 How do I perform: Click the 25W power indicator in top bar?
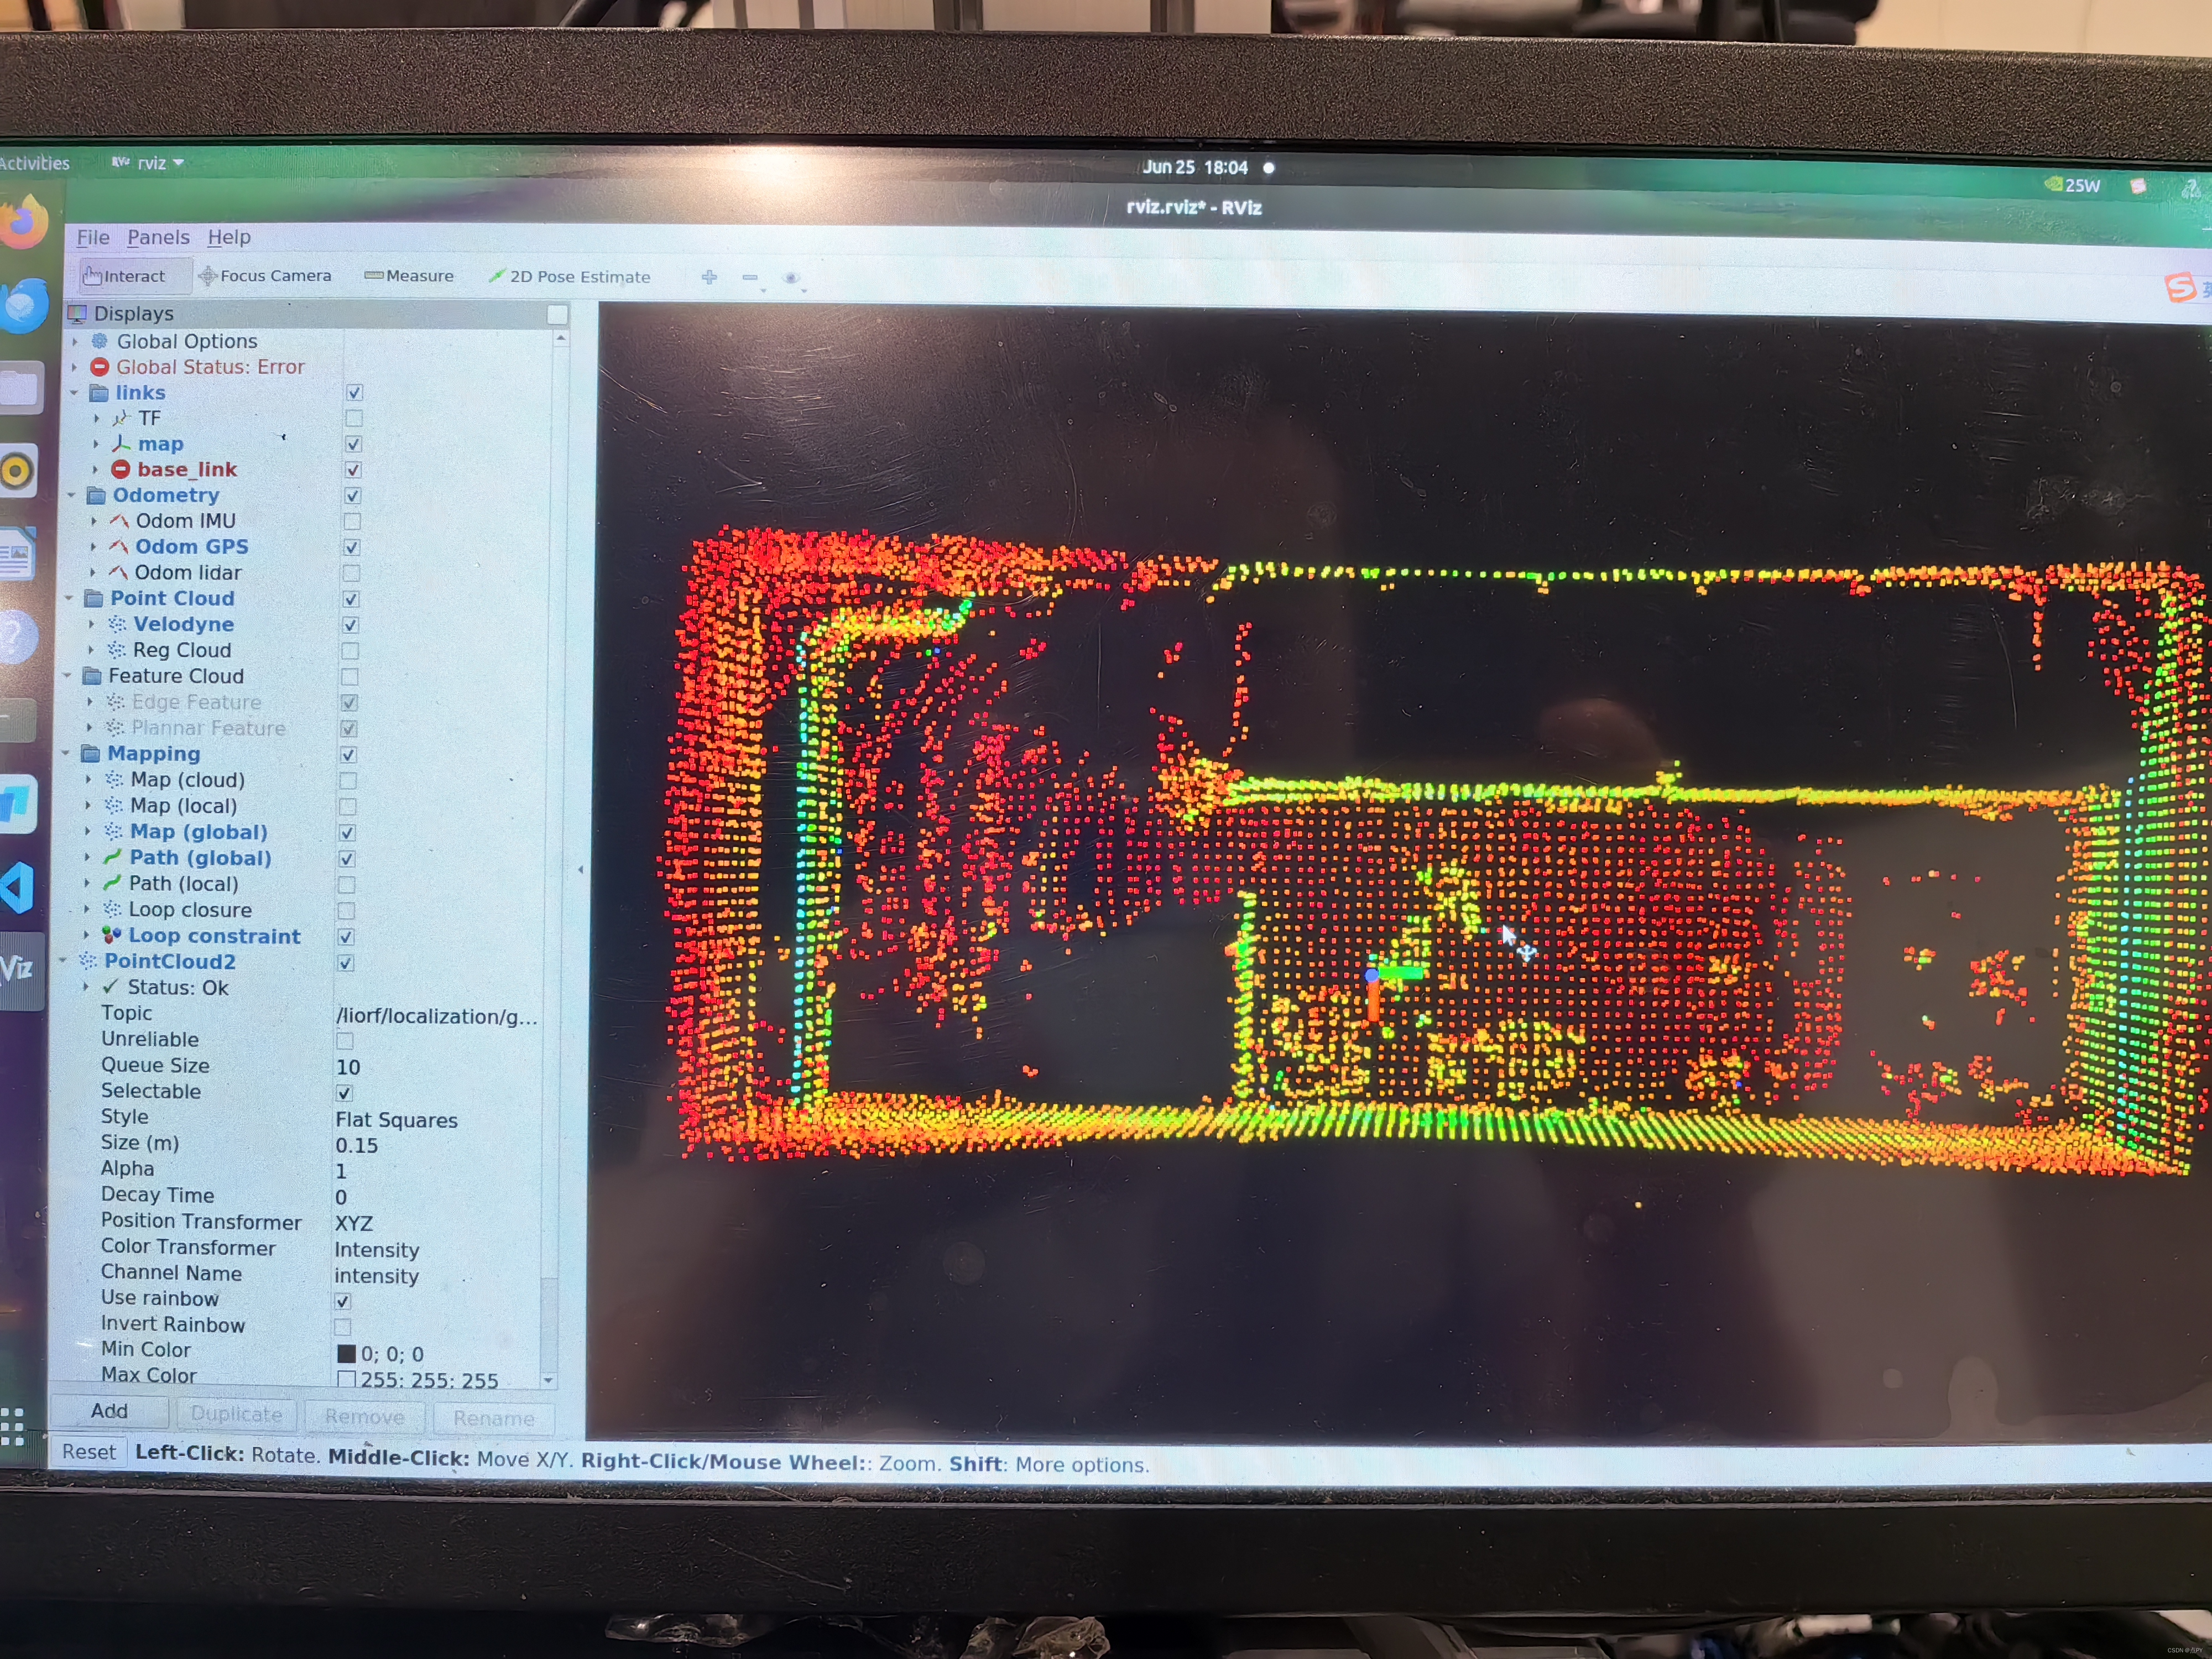tap(2072, 185)
